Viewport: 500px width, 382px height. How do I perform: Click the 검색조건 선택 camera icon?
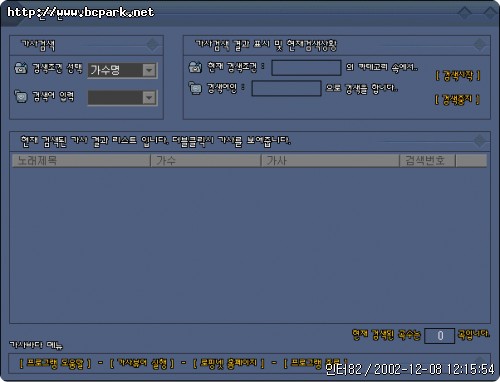point(21,68)
